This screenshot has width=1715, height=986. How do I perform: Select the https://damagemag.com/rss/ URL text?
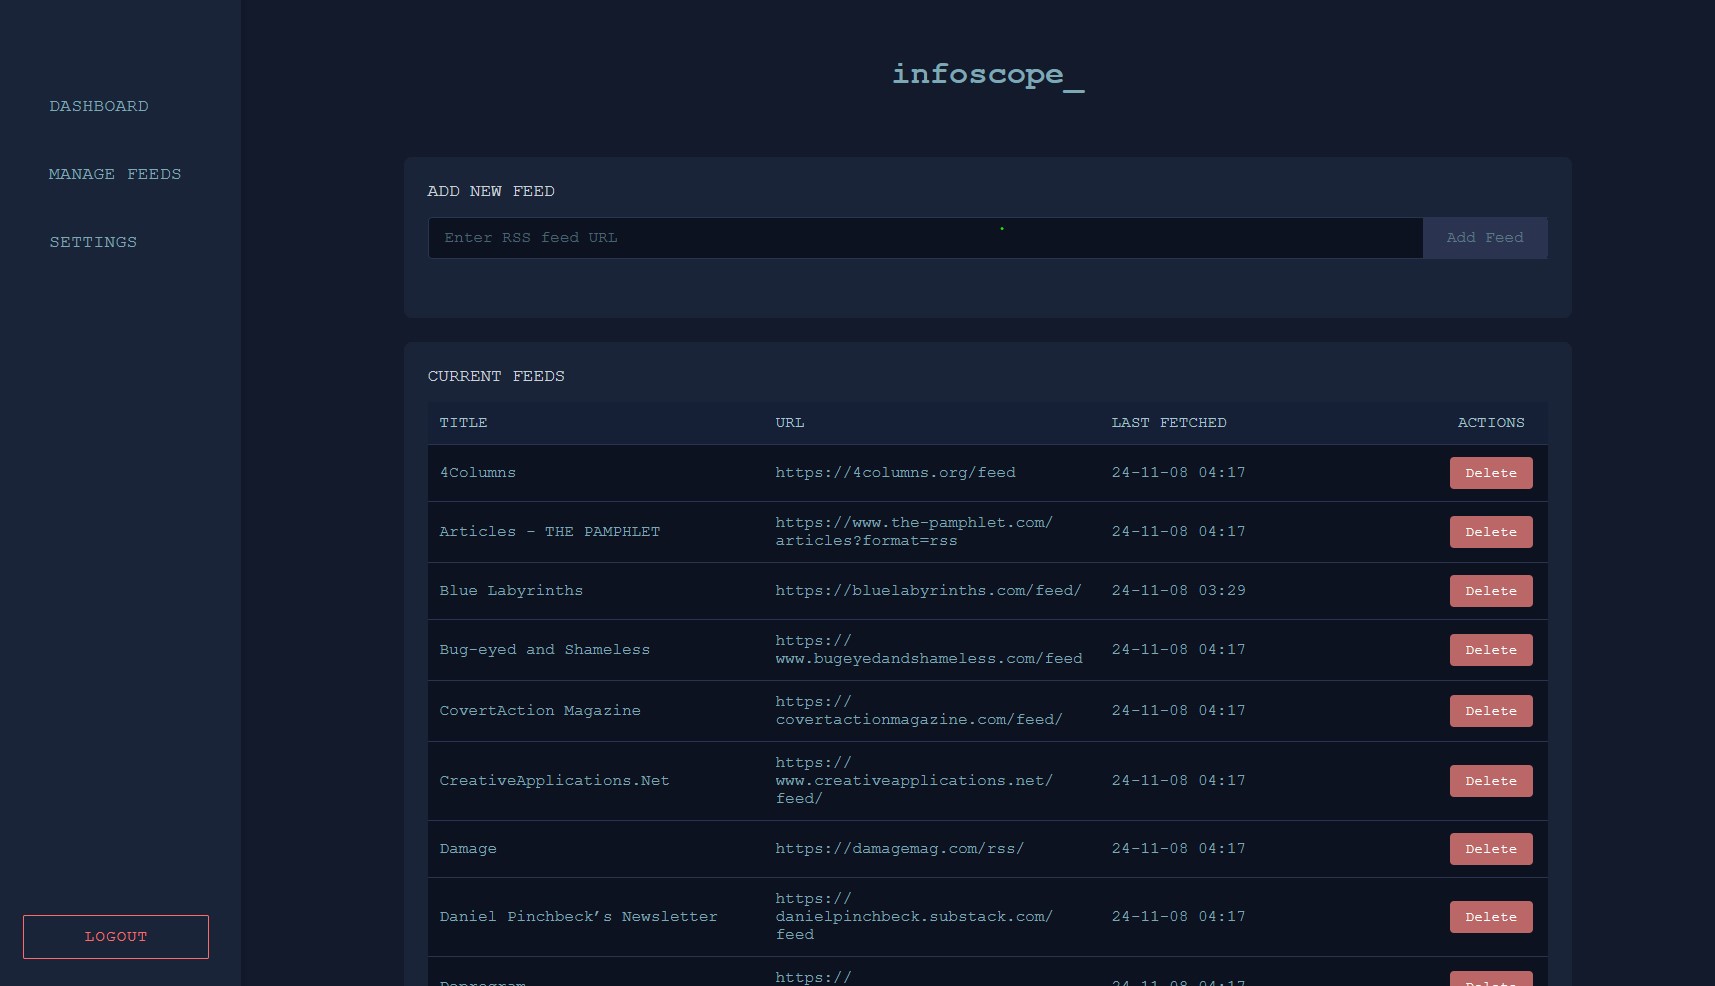(x=899, y=848)
